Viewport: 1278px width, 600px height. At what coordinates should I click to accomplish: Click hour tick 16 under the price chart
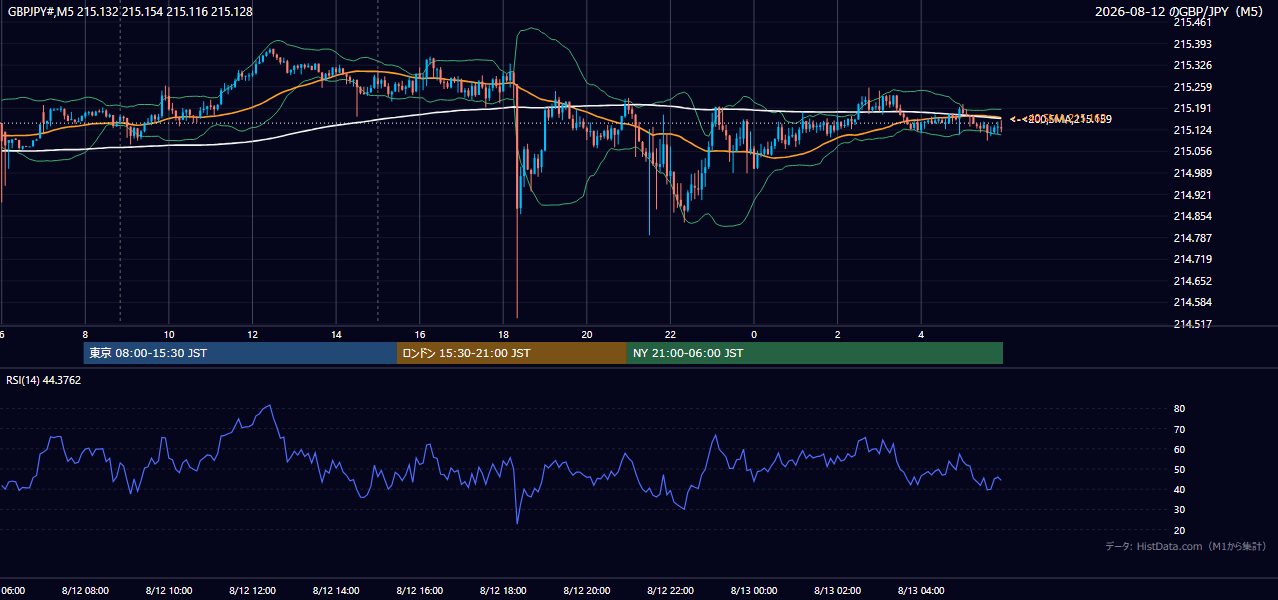tap(419, 334)
